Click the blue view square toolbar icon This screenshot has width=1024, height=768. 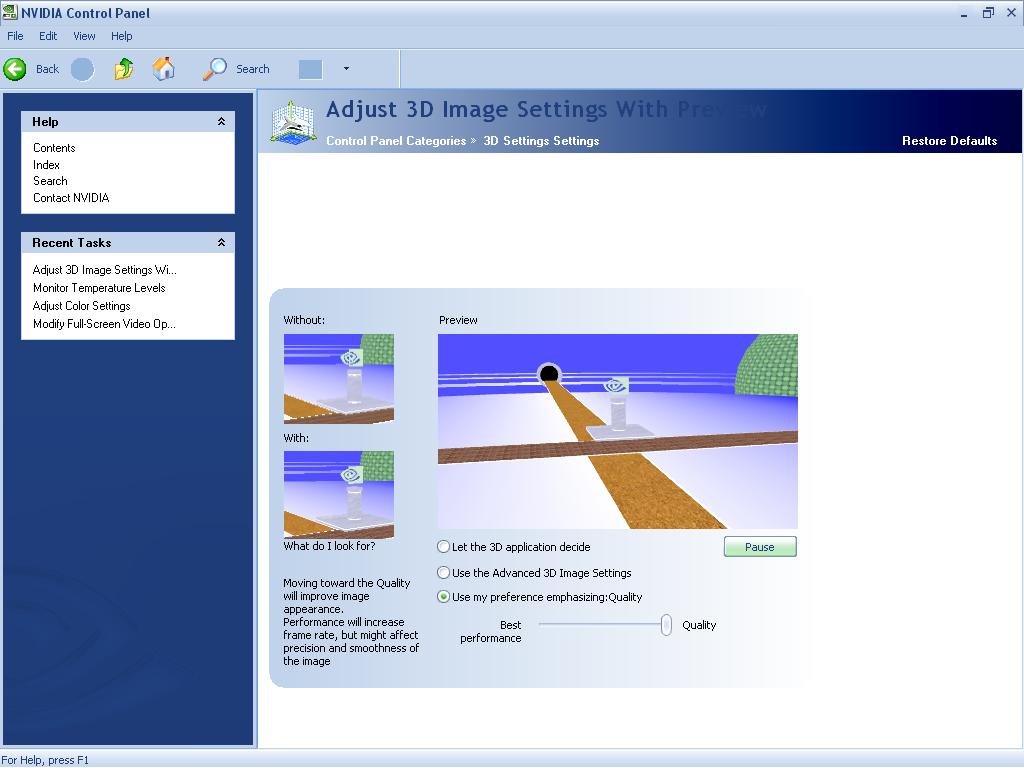coord(310,69)
